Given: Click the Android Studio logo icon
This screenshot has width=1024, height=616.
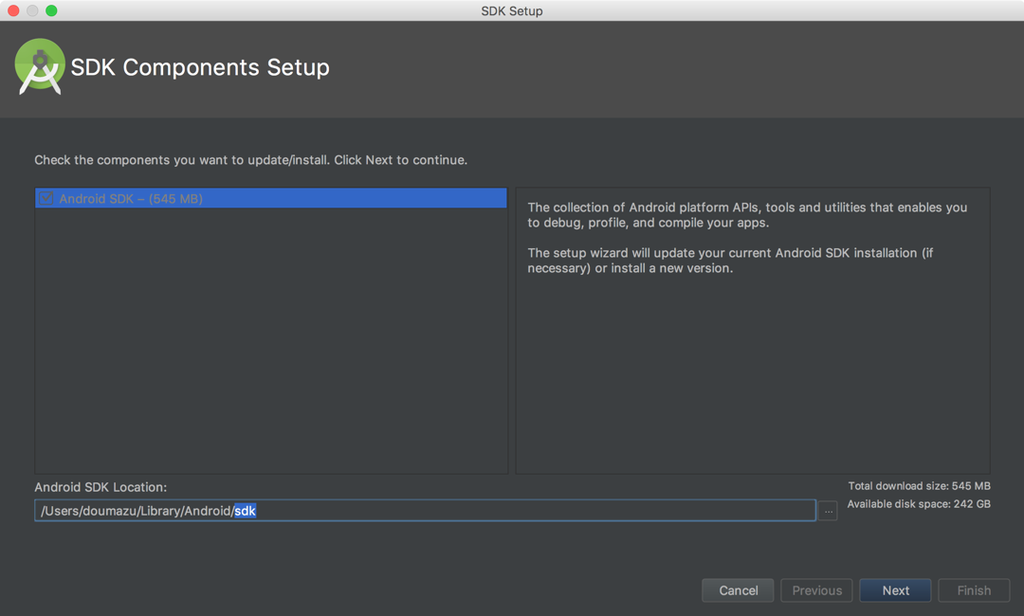Looking at the screenshot, I should (x=40, y=67).
